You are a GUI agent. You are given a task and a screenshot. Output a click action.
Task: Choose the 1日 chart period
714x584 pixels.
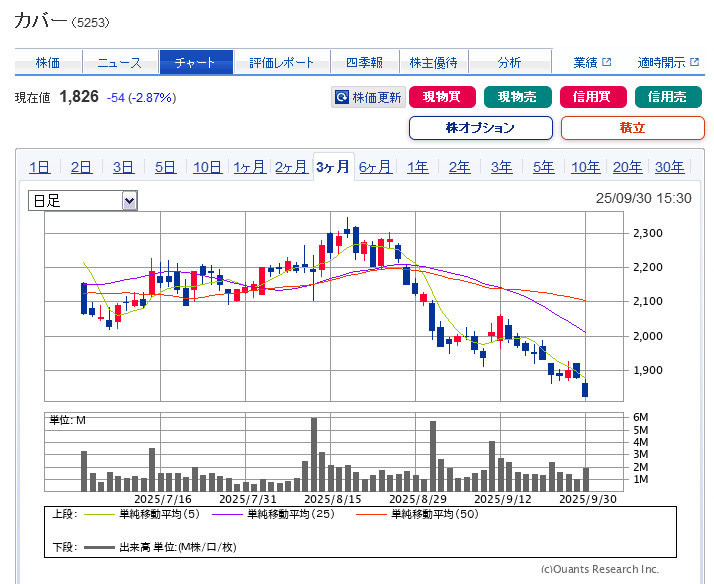tap(39, 167)
